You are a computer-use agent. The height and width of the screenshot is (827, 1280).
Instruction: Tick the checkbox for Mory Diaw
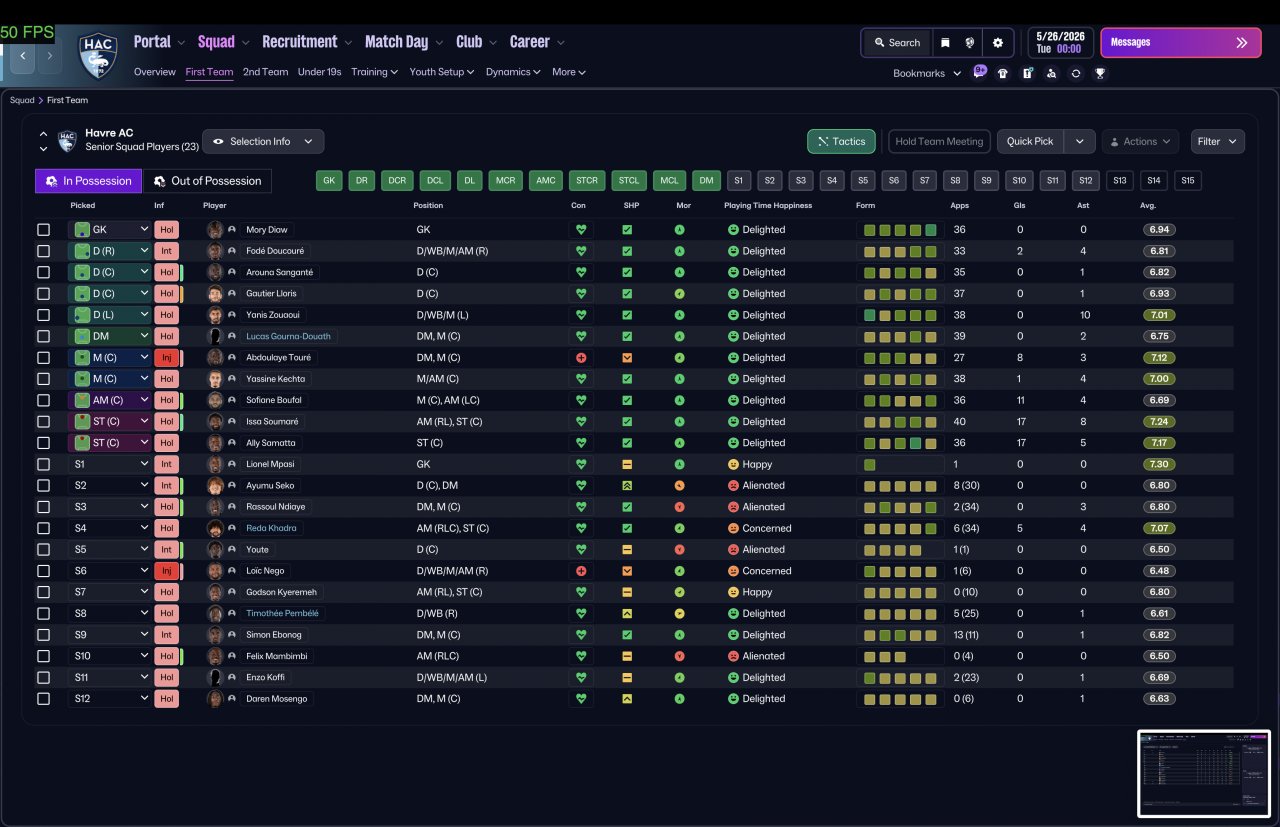click(x=43, y=230)
